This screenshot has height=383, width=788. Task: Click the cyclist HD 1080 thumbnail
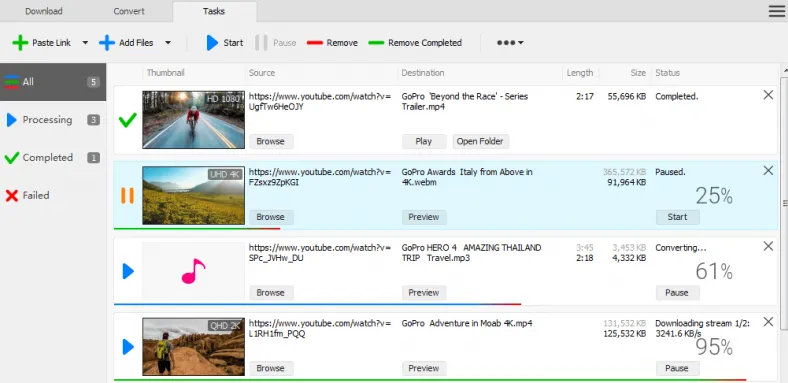[193, 120]
